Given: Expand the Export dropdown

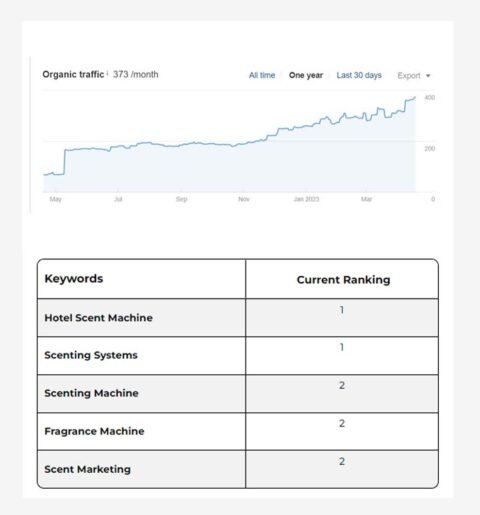Looking at the screenshot, I should click(414, 76).
